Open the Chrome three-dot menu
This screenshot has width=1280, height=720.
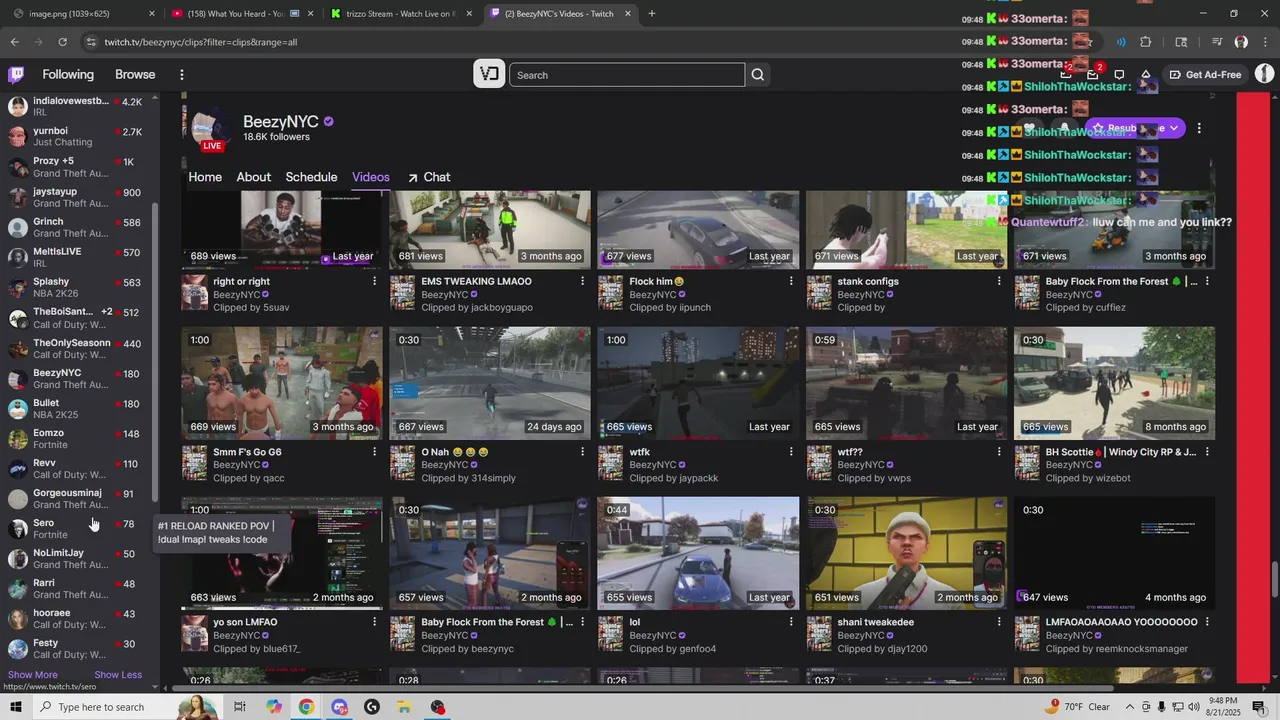point(1265,42)
